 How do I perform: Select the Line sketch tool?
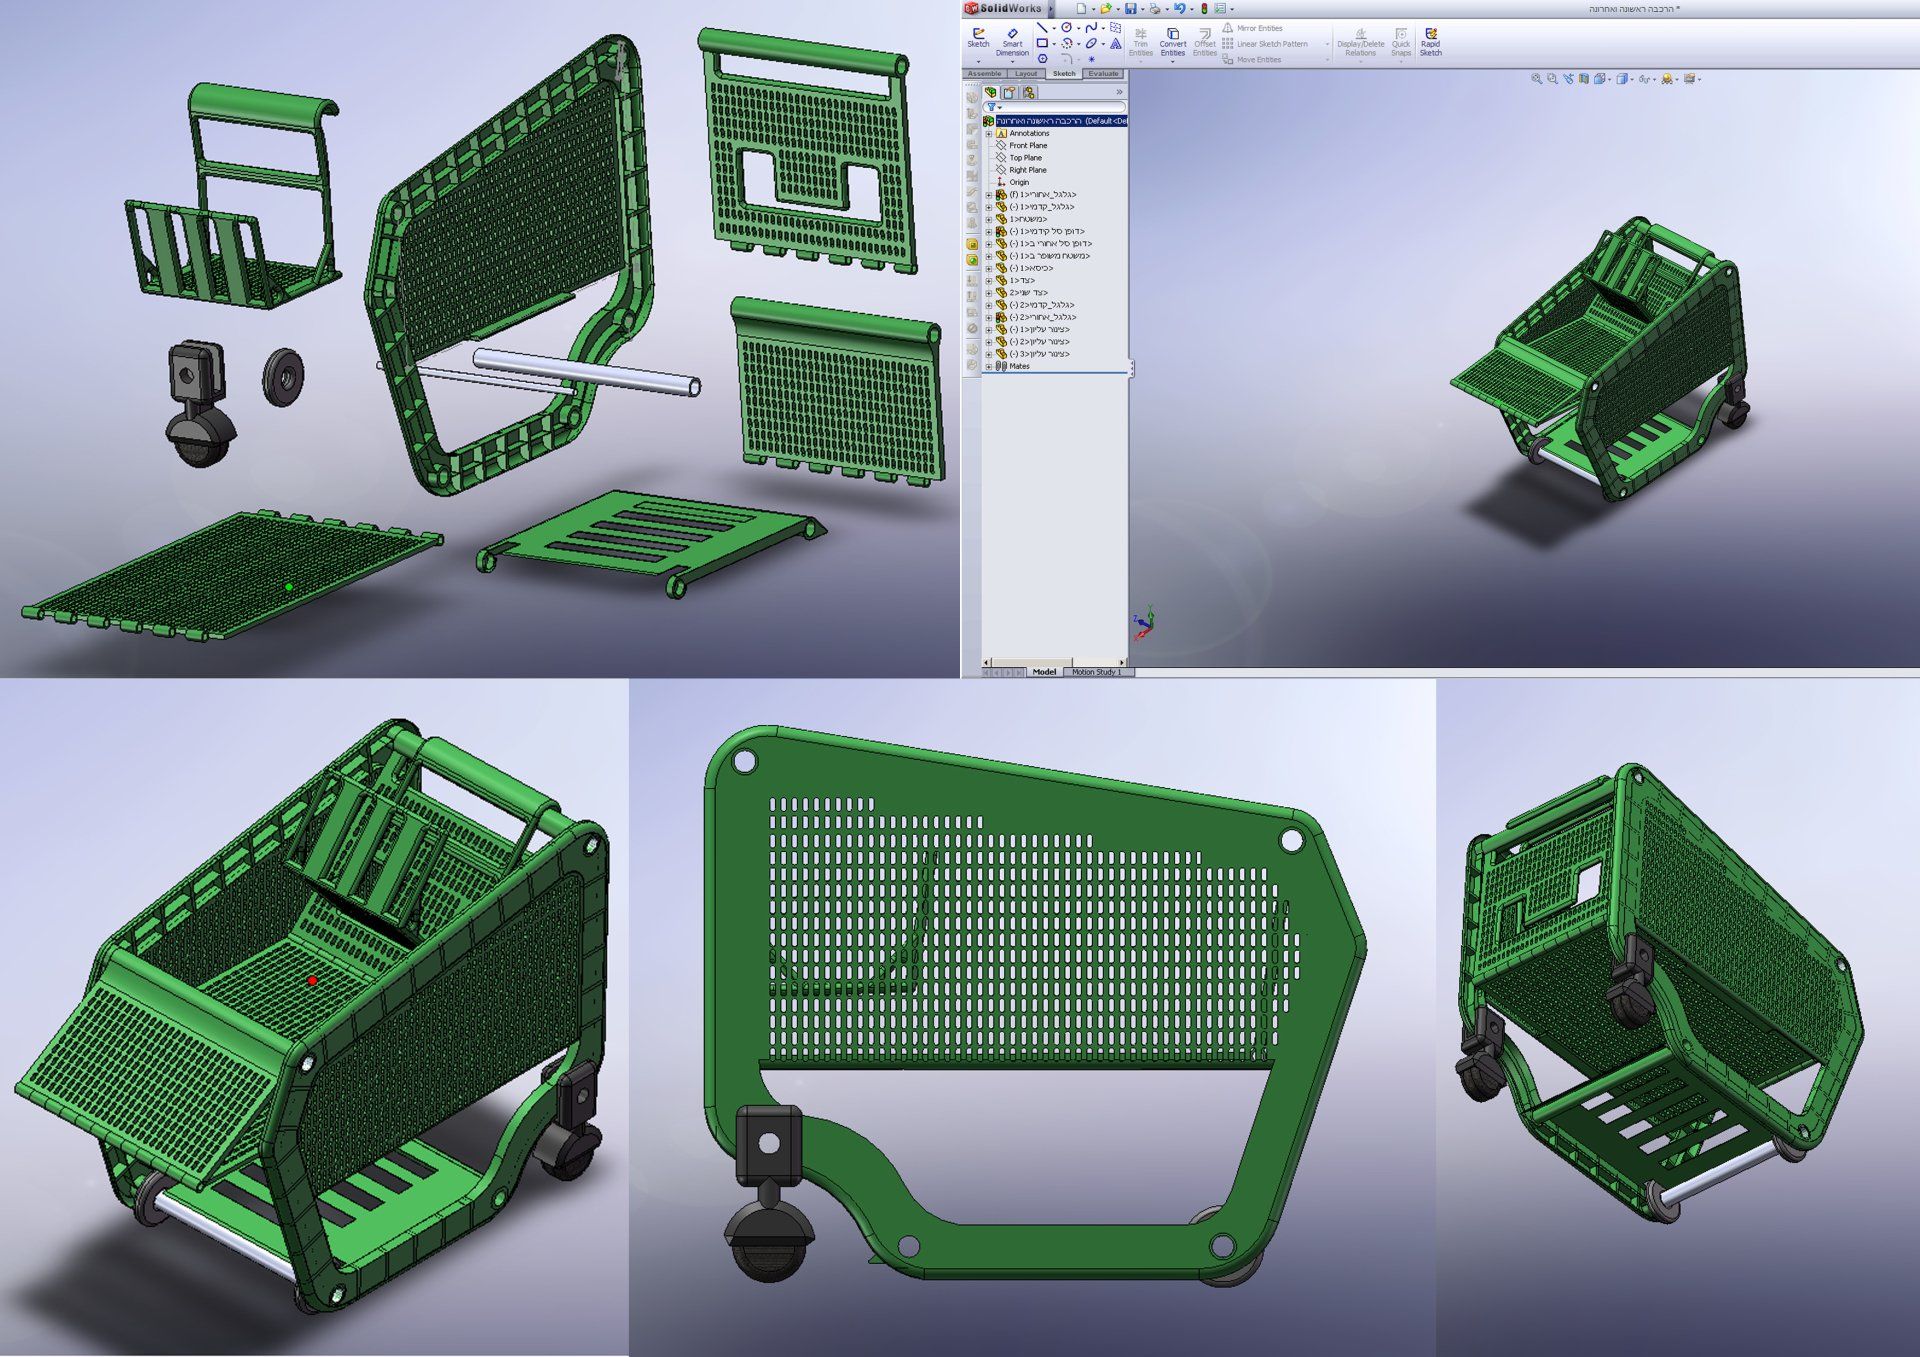pos(1042,28)
